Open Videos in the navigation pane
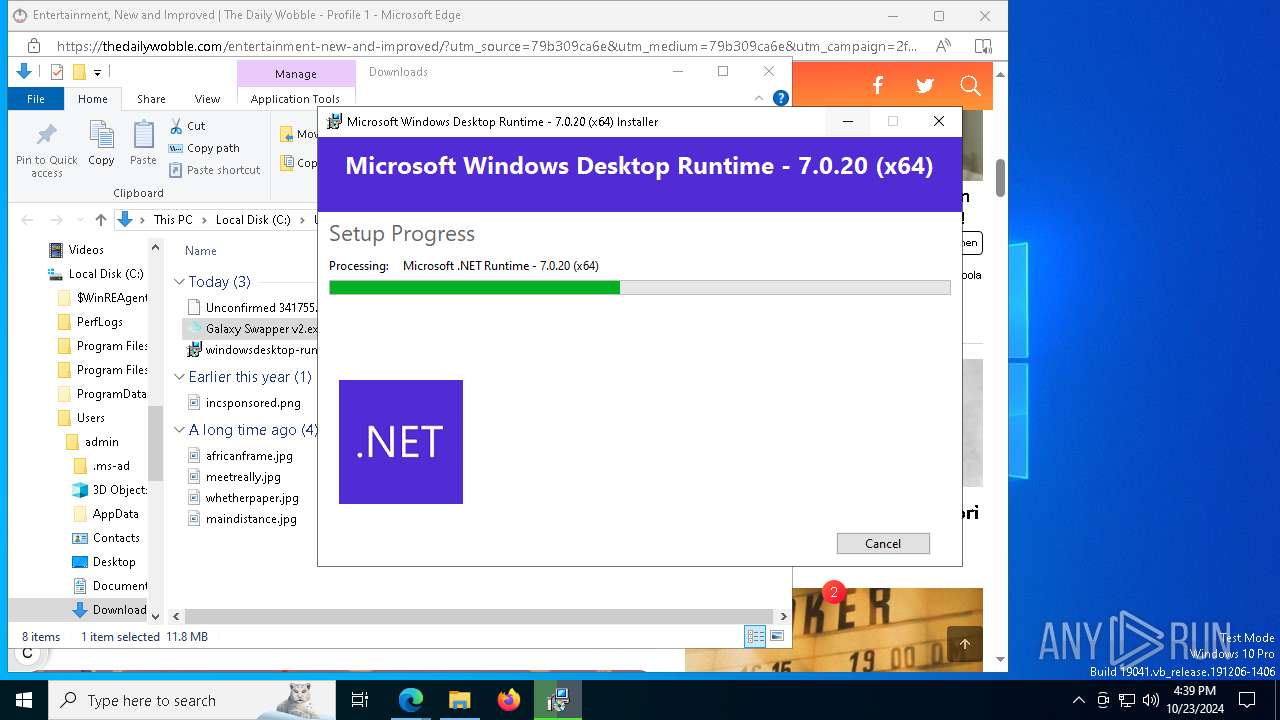Image resolution: width=1280 pixels, height=720 pixels. [77, 250]
